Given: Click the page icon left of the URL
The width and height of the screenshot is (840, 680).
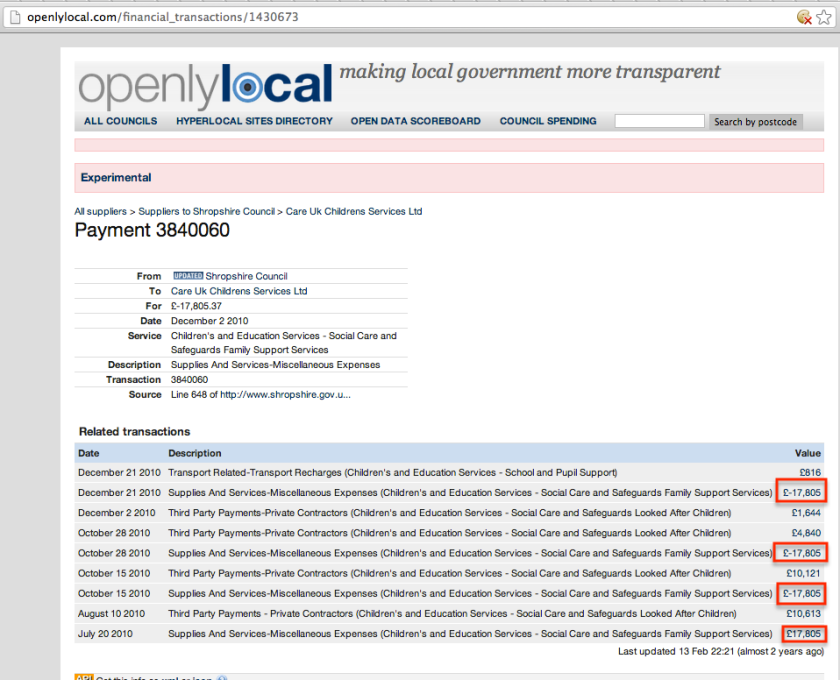Looking at the screenshot, I should coord(14,17).
